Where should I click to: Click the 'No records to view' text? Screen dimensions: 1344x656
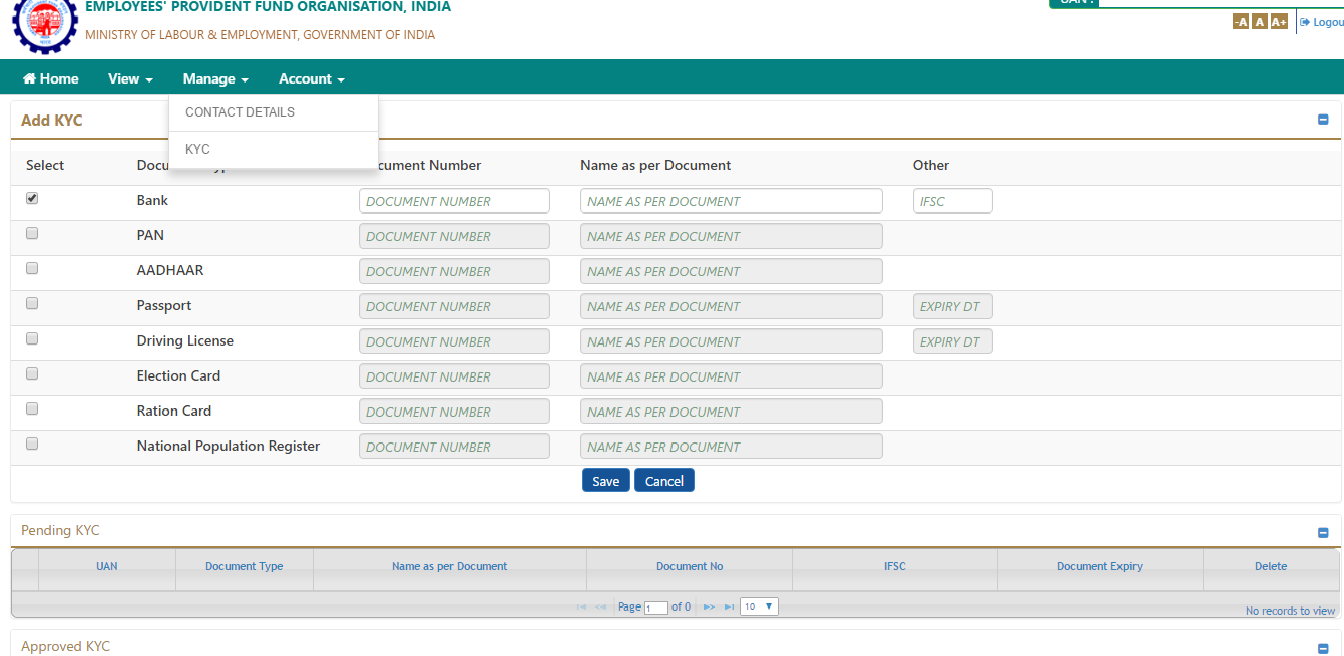[x=1290, y=611]
